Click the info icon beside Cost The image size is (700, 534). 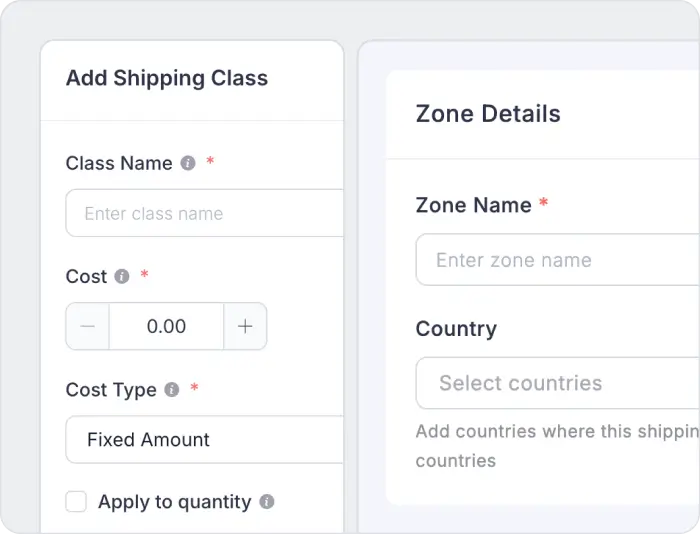(x=122, y=276)
